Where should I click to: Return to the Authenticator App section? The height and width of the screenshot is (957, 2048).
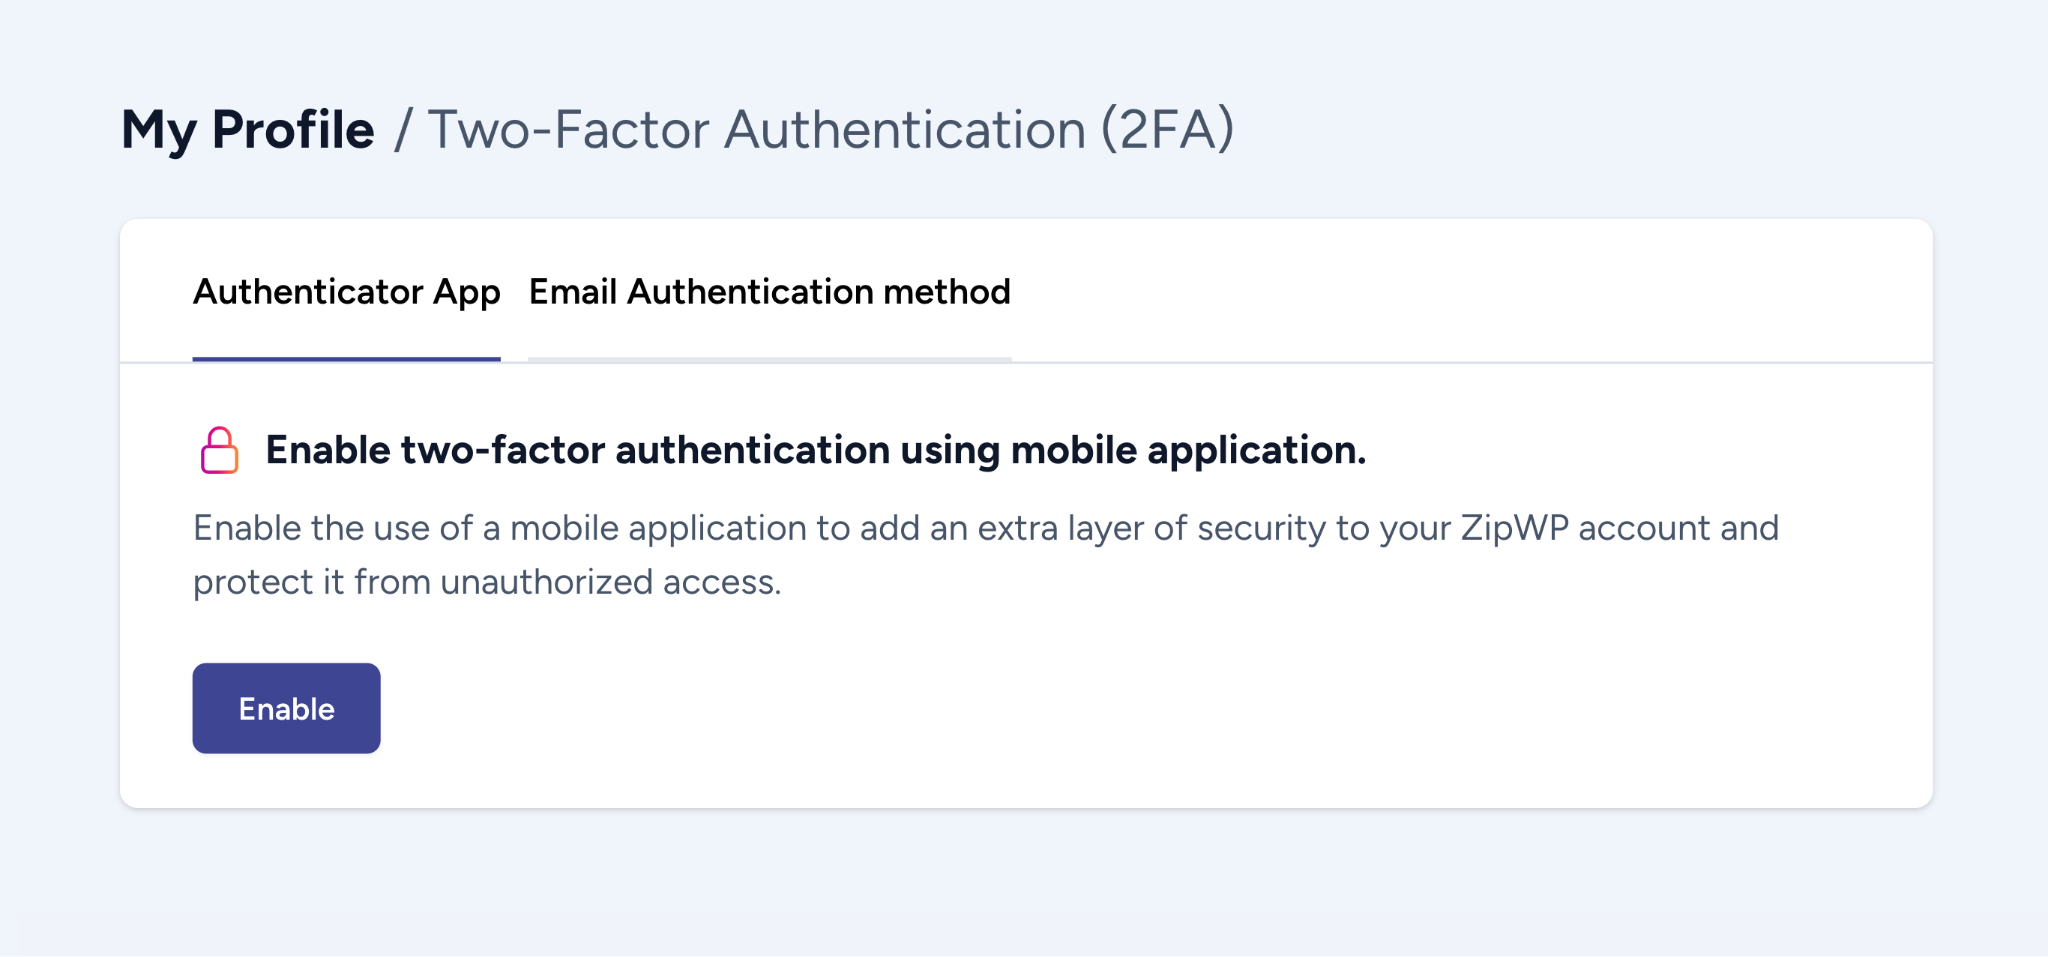(x=346, y=292)
